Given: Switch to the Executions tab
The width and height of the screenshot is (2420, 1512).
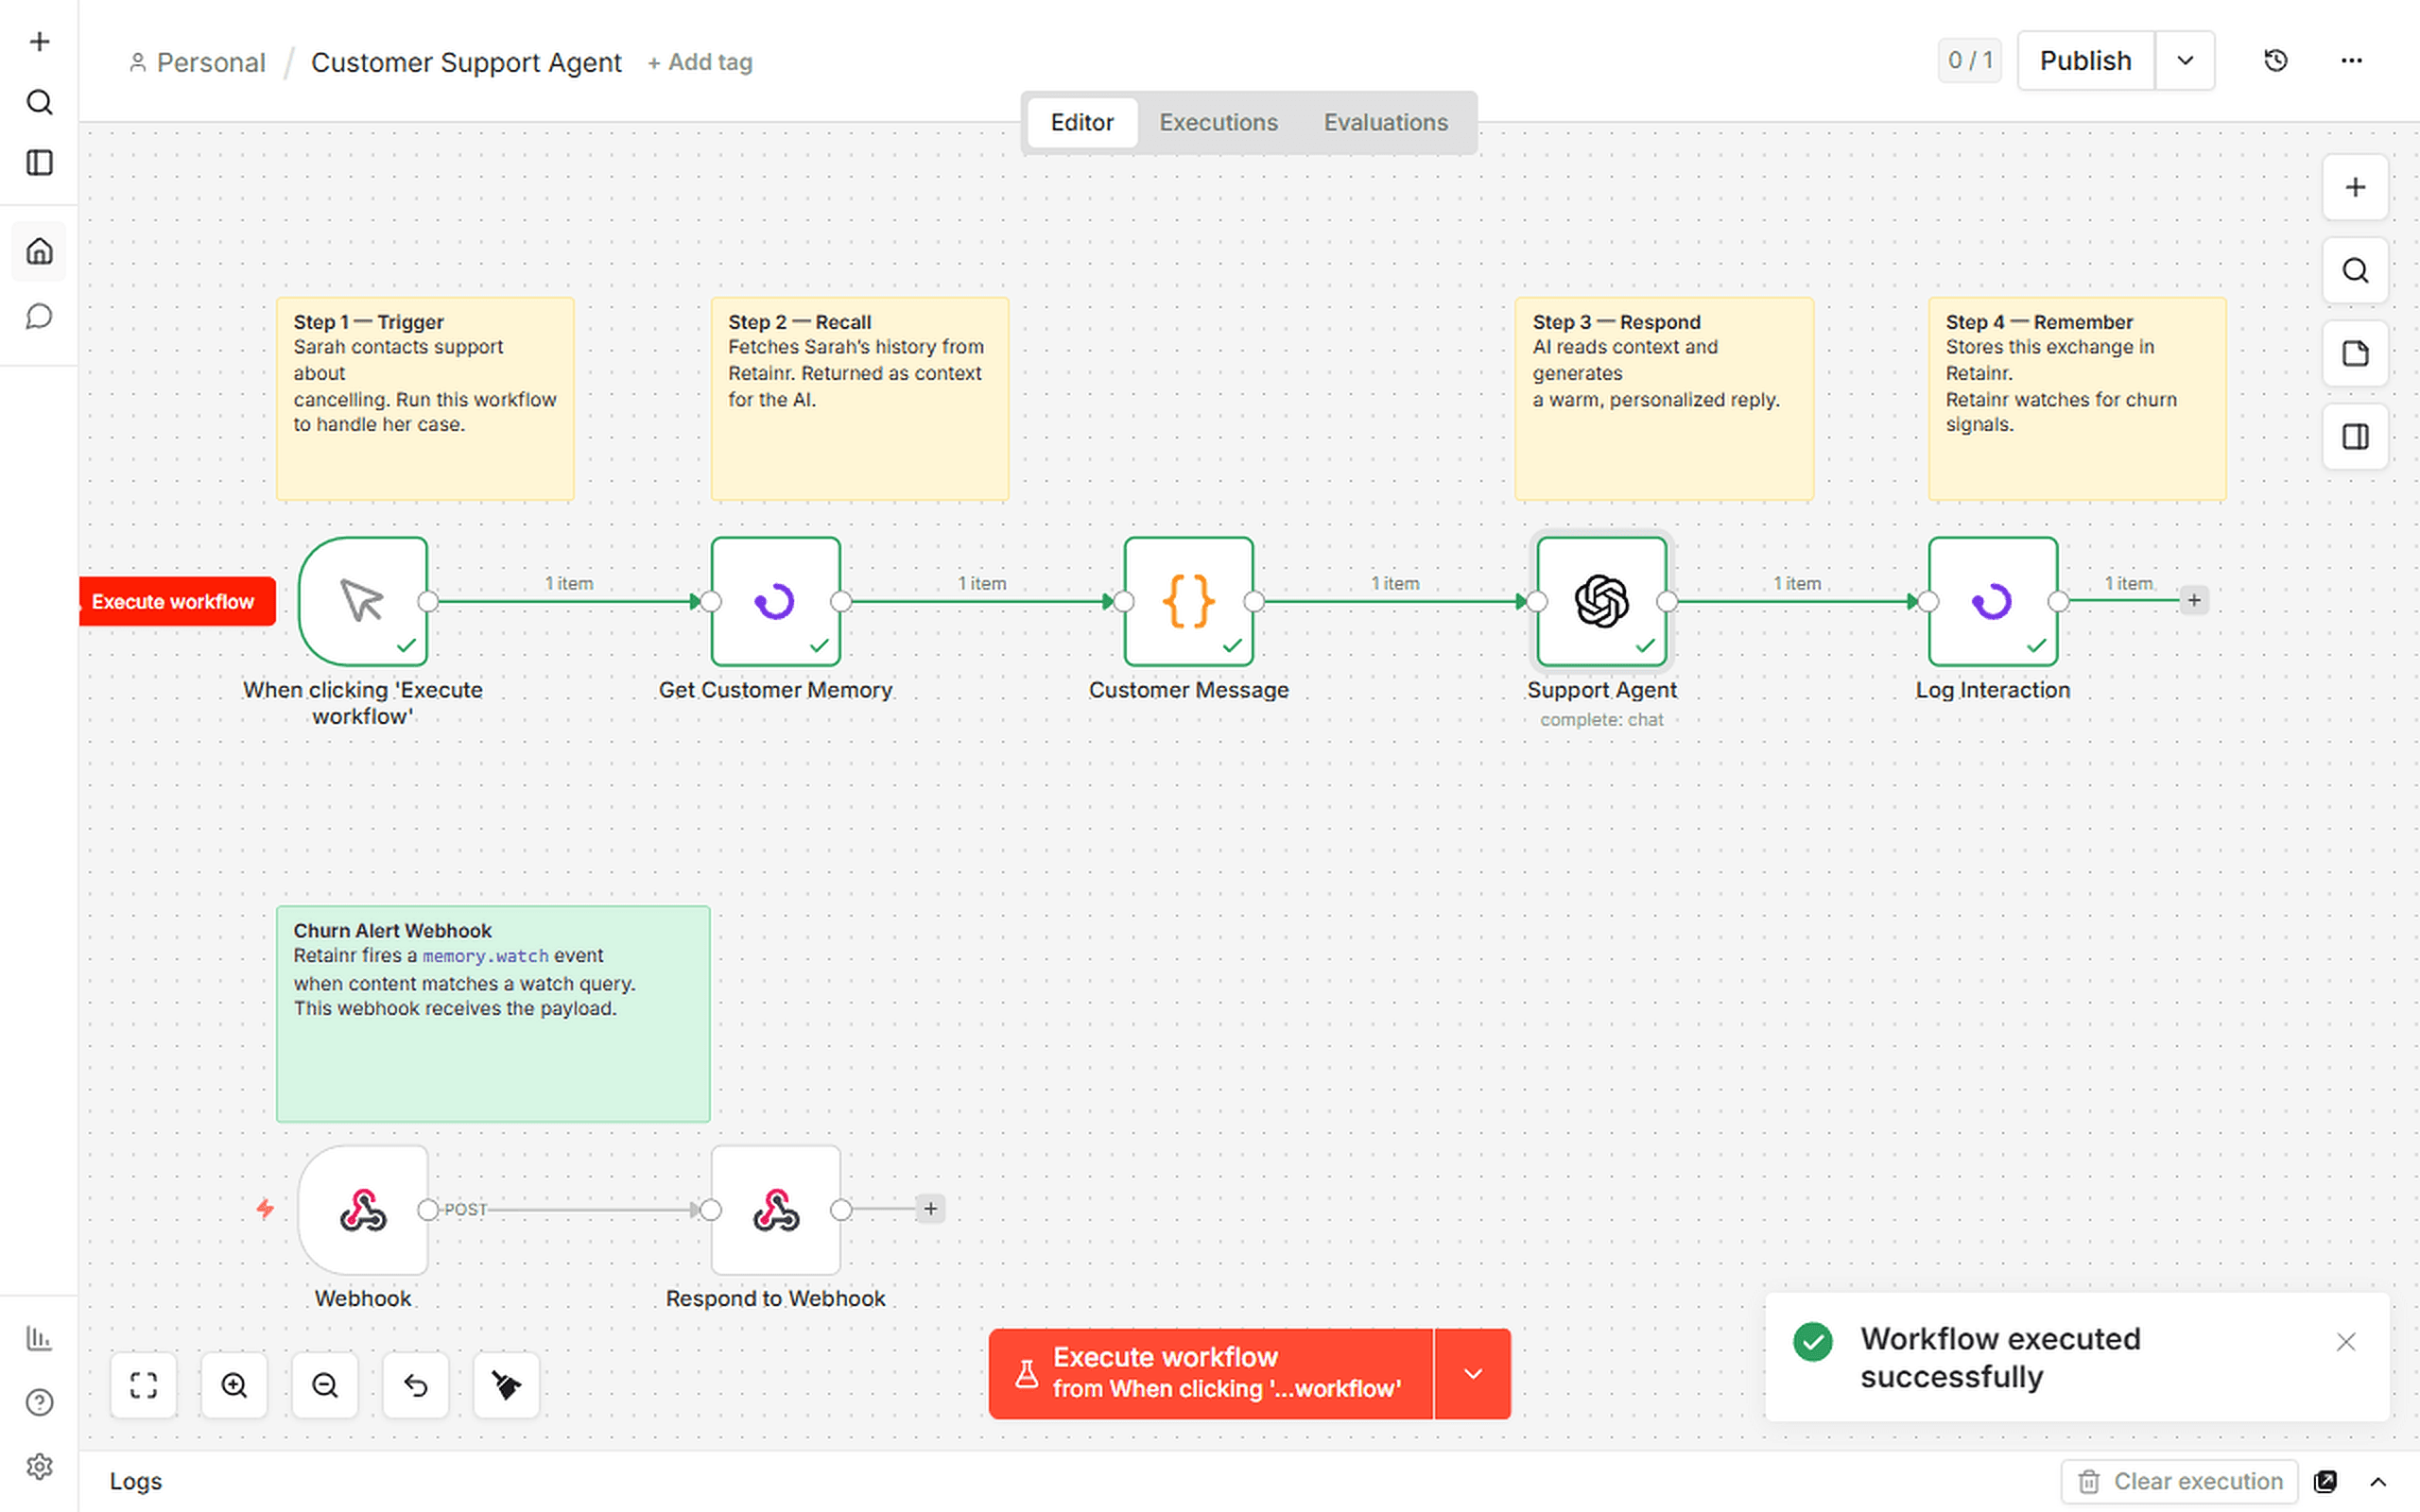Looking at the screenshot, I should [1218, 122].
